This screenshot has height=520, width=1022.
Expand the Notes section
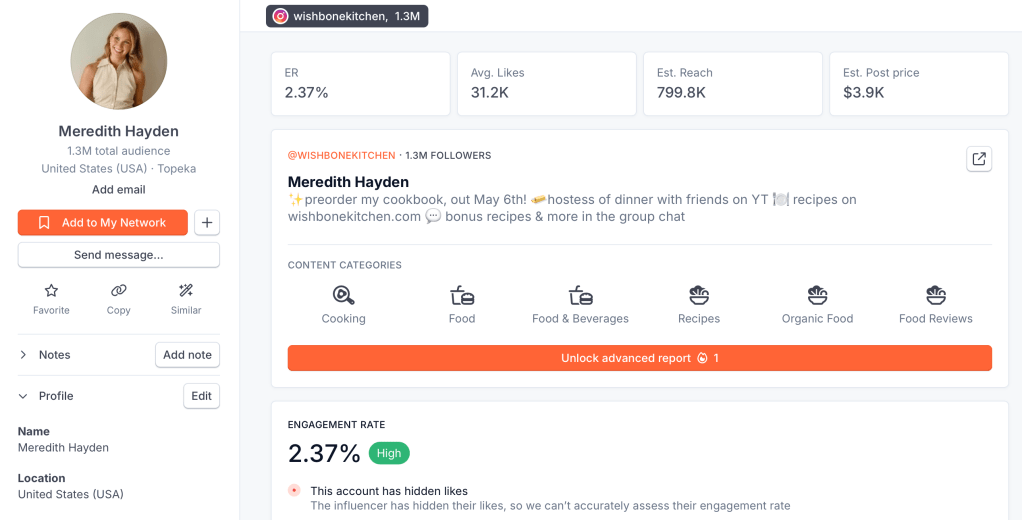pos(23,355)
